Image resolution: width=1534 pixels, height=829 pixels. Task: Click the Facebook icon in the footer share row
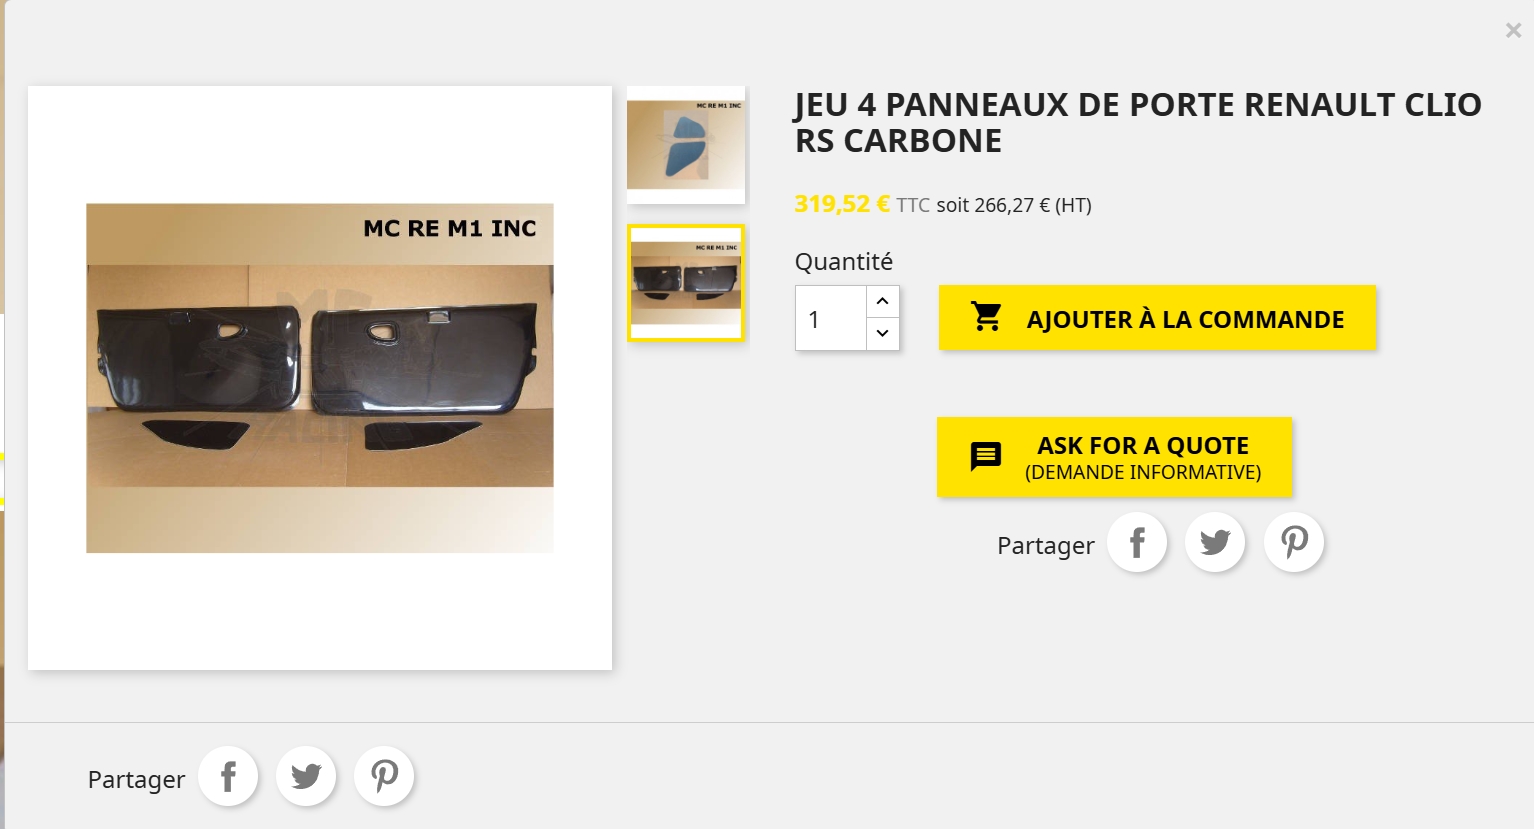coord(228,776)
